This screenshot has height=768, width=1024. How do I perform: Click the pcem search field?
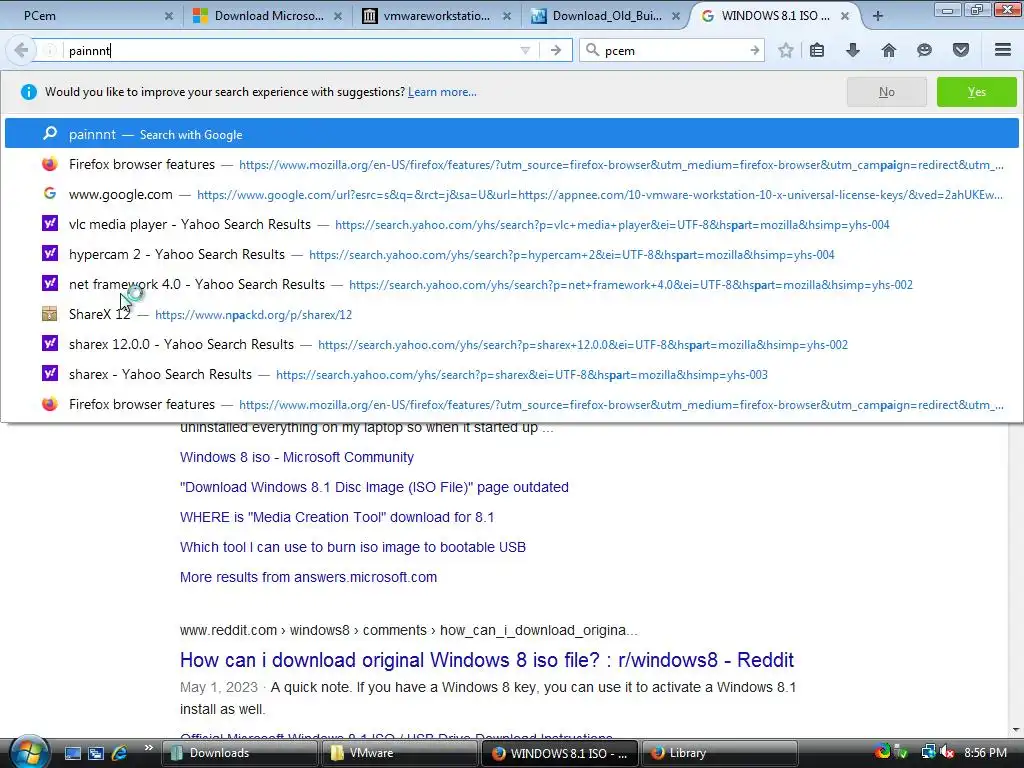coord(673,50)
